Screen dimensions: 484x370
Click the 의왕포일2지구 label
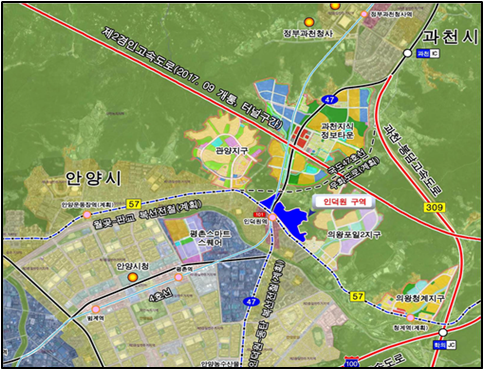click(x=354, y=234)
